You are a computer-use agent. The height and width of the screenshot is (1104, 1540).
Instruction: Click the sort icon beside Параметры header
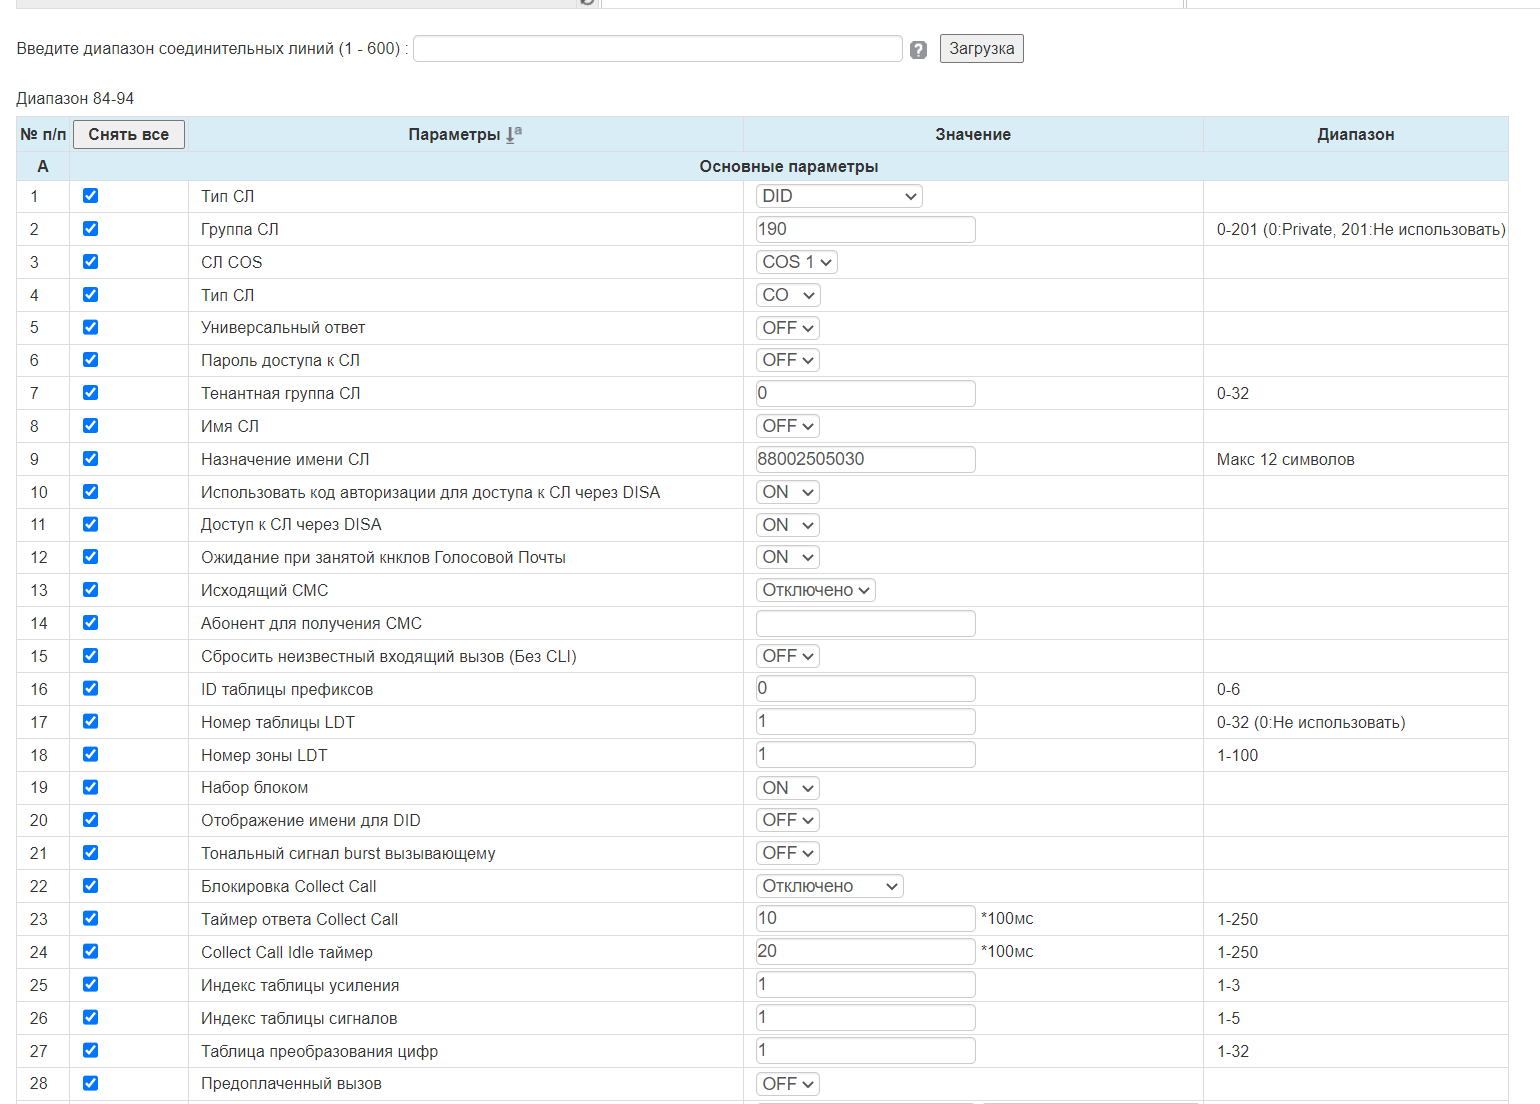click(x=514, y=134)
